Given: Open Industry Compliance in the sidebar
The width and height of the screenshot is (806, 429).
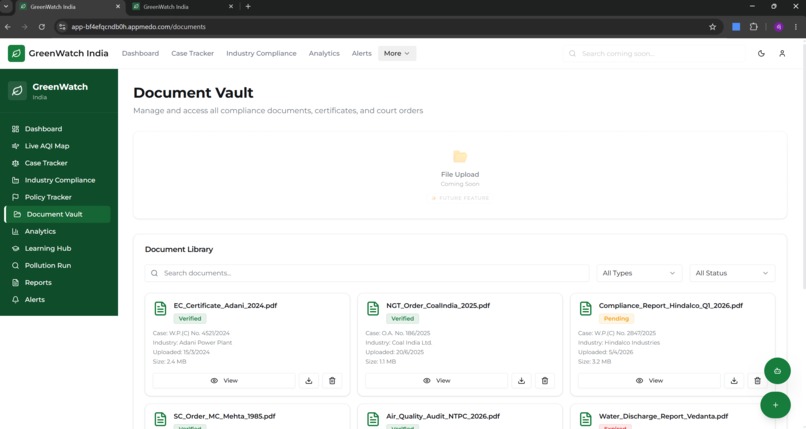Looking at the screenshot, I should (59, 180).
